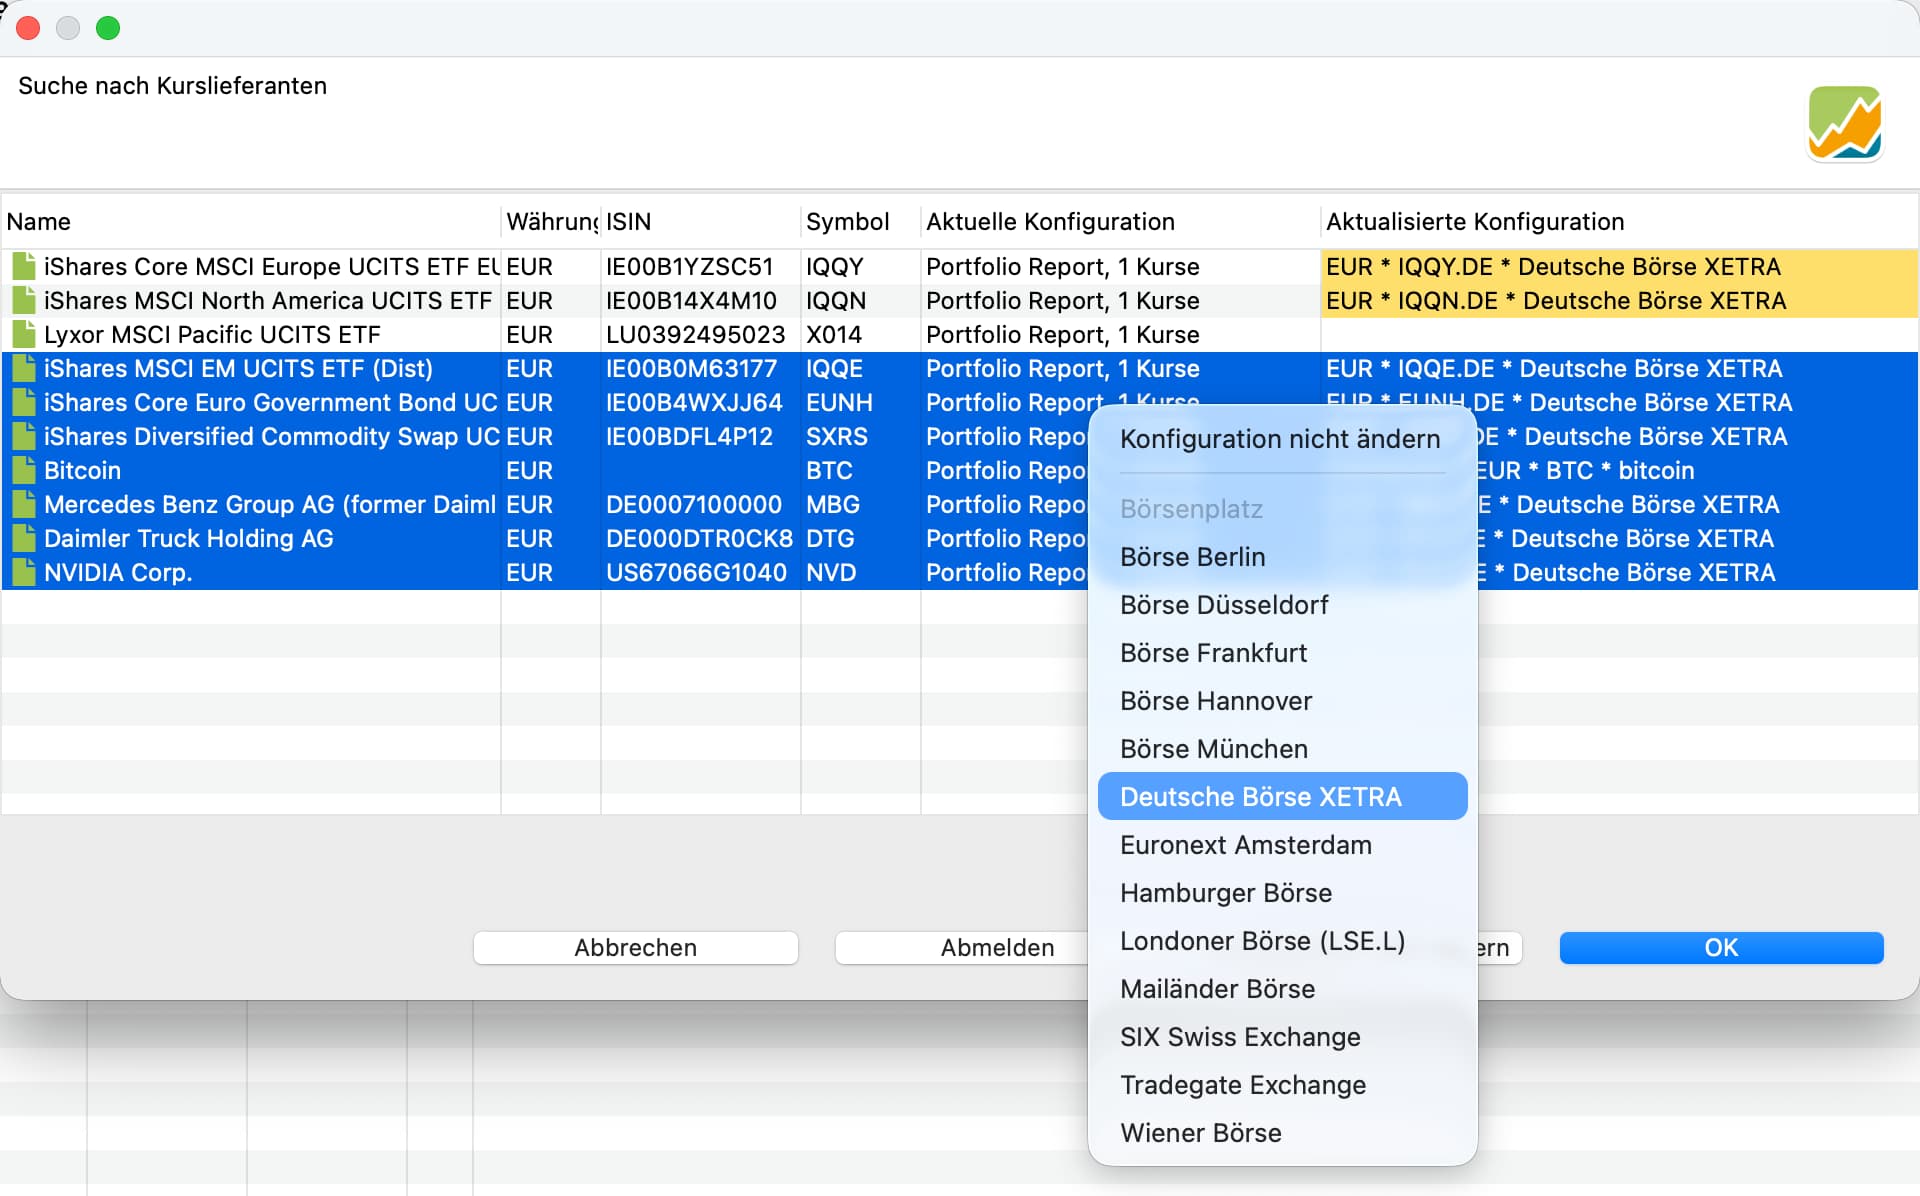Viewport: 1920px width, 1196px height.
Task: Select Londoner Börse (LSE.L) entry
Action: click(x=1262, y=941)
